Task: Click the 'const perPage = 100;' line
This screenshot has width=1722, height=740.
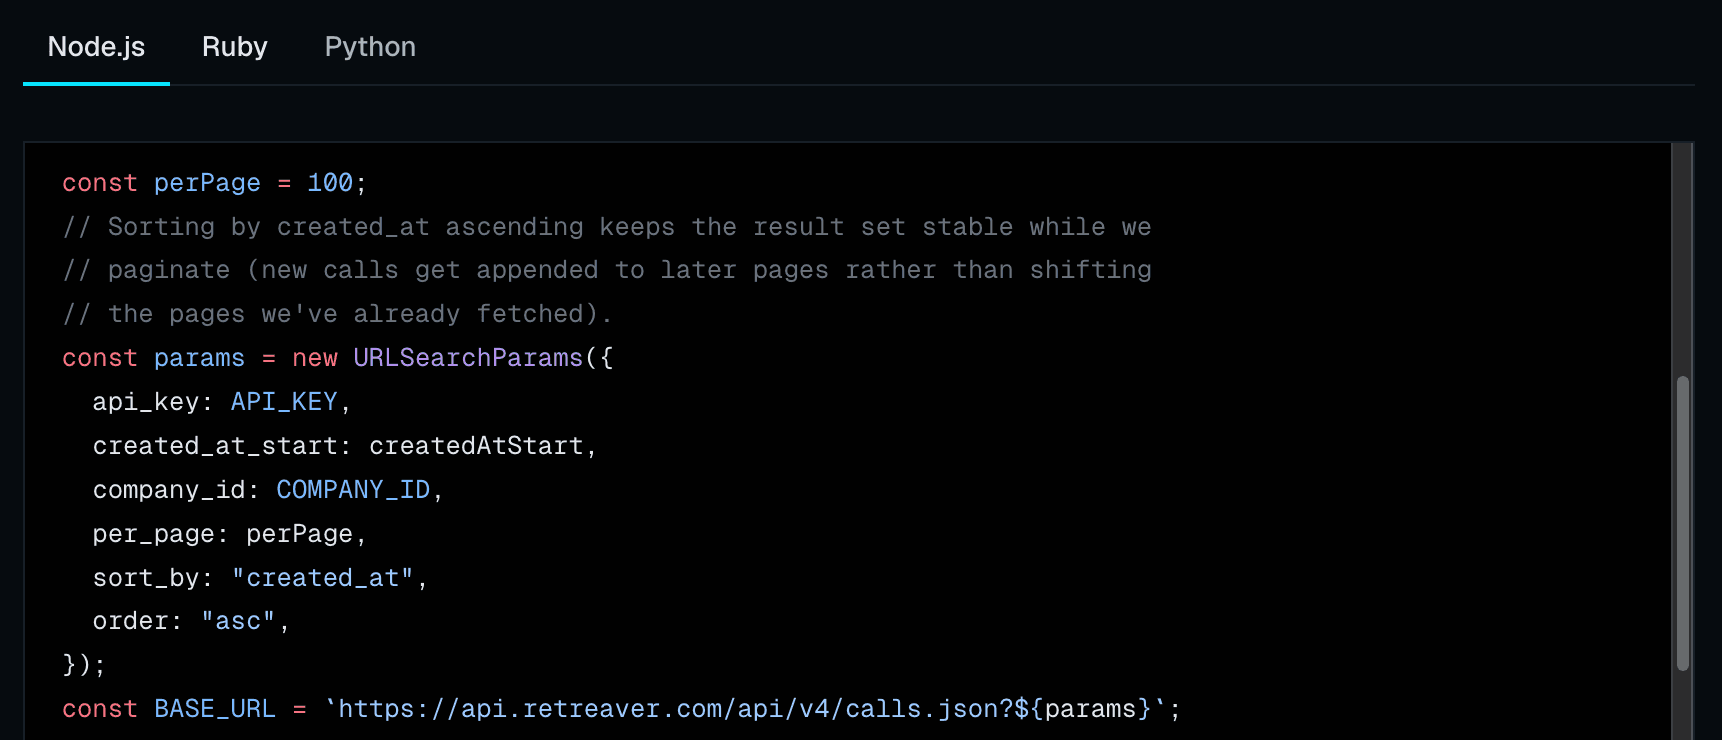Action: click(x=214, y=183)
